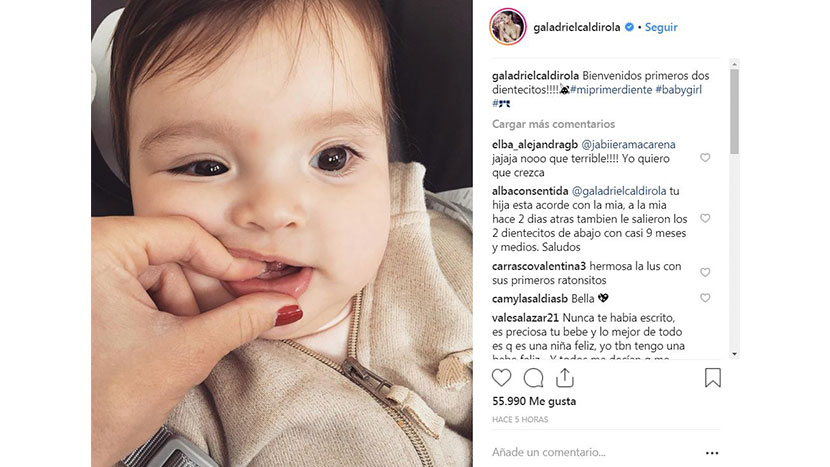View the 55.990 Me gusta likes list
This screenshot has width=830, height=467.
pos(534,401)
